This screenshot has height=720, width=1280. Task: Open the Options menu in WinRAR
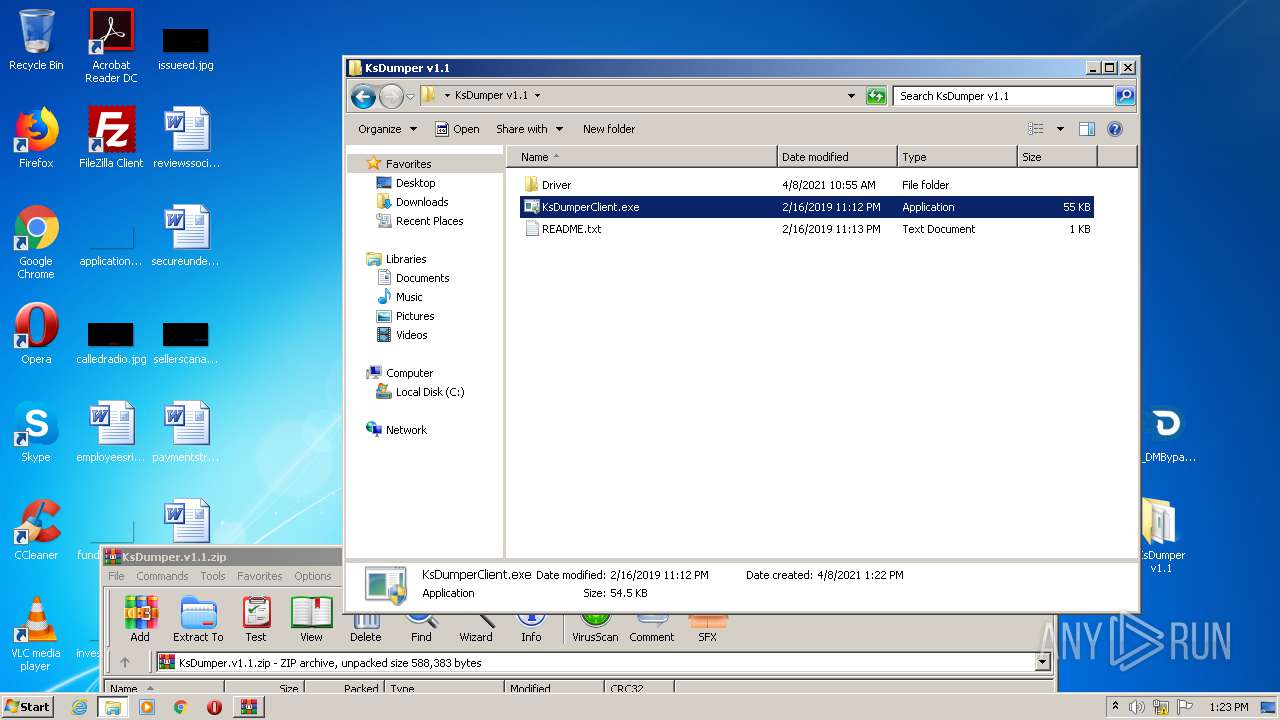pos(313,576)
